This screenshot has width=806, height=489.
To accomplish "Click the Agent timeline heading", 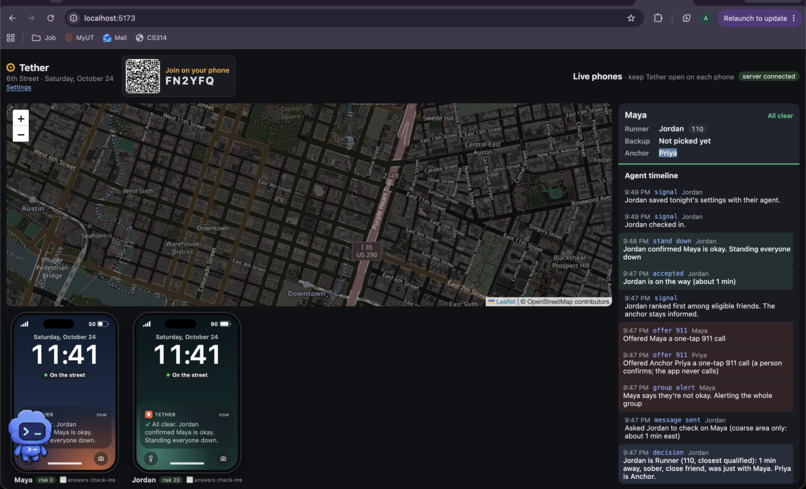I will (651, 175).
